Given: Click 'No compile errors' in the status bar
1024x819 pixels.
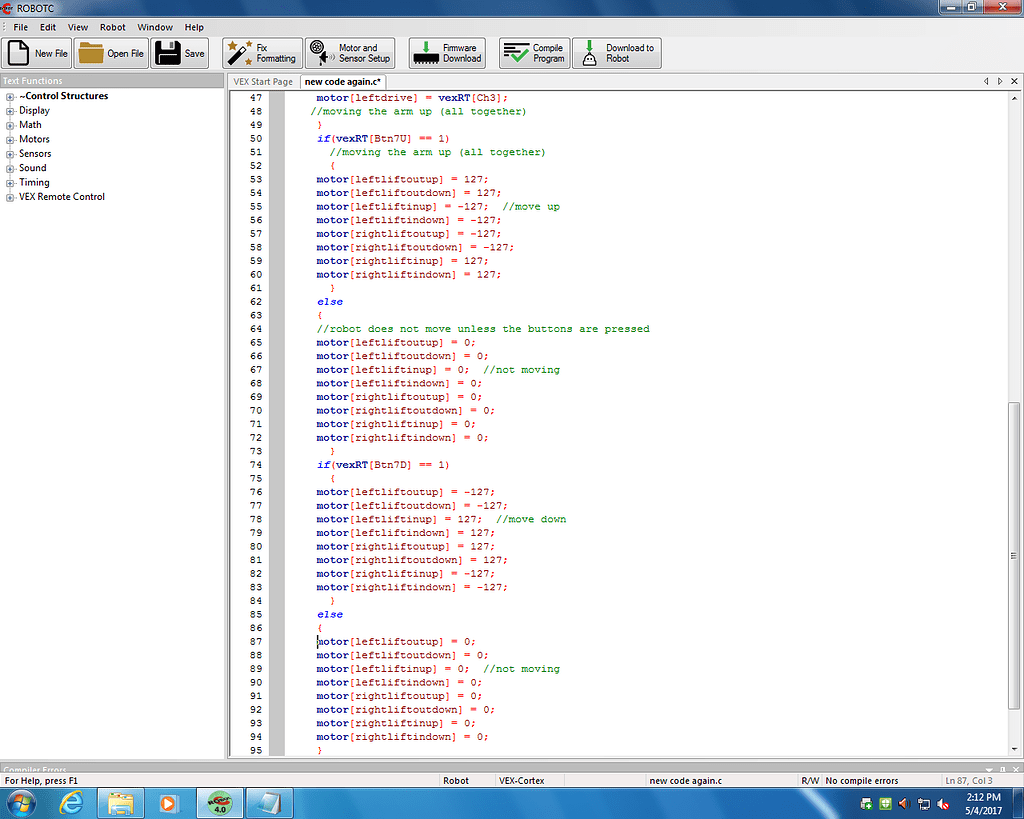Looking at the screenshot, I should 861,780.
